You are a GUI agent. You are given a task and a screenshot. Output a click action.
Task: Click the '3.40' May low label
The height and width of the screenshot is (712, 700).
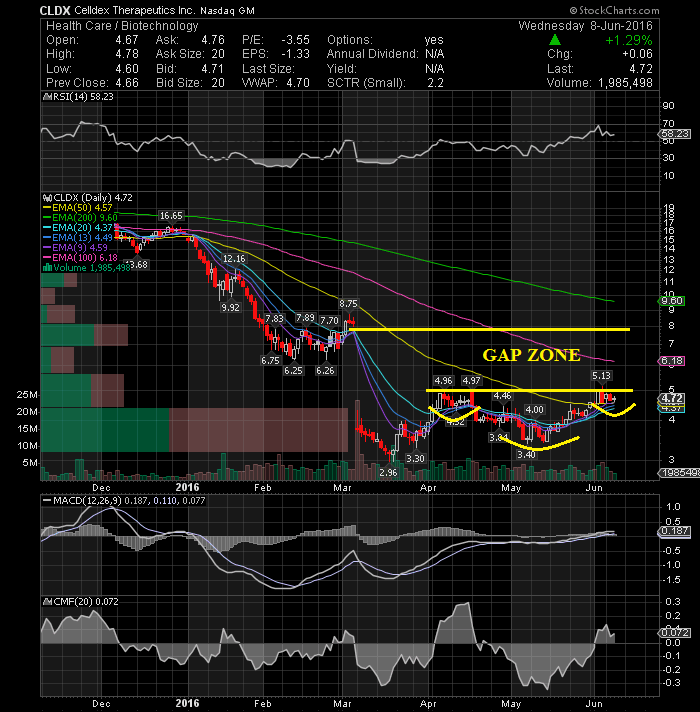pos(526,455)
